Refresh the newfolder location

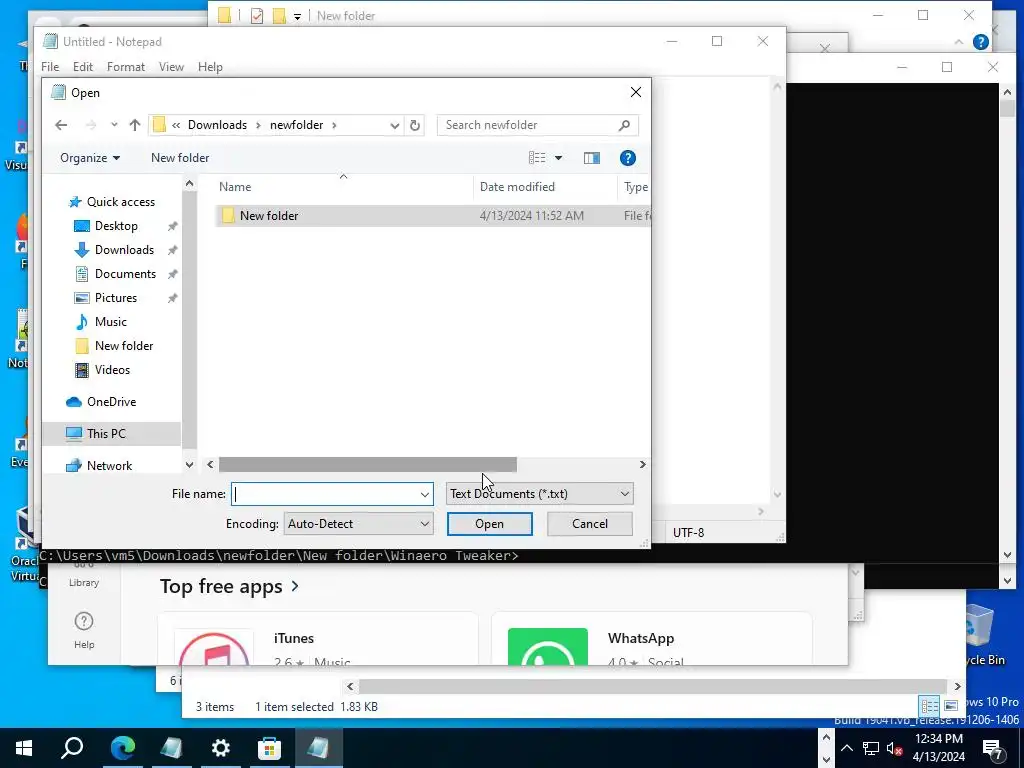pos(415,125)
